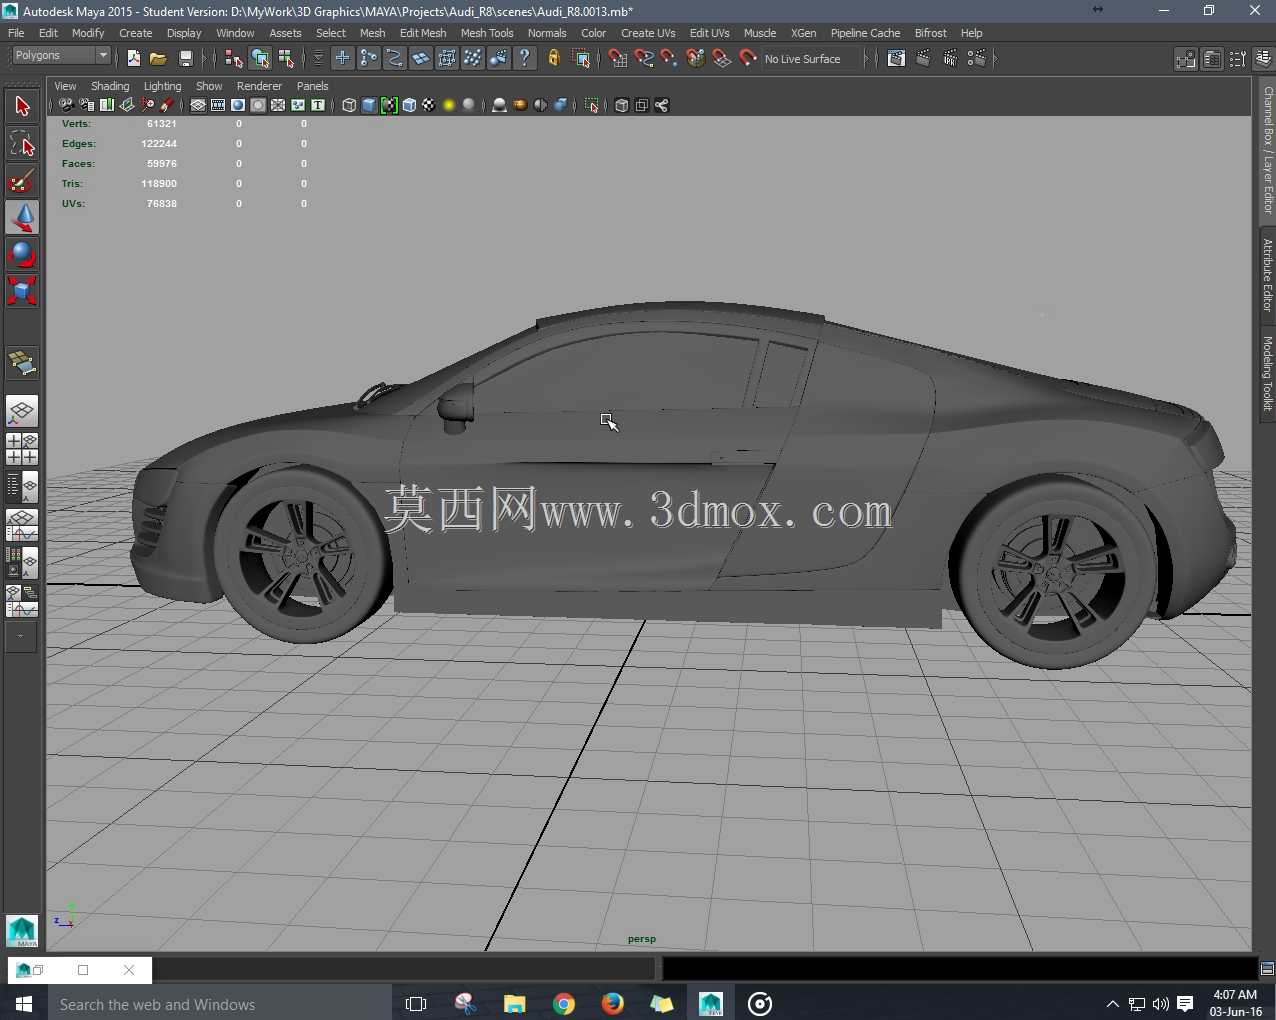Open viewport Lighting menu

tap(162, 86)
